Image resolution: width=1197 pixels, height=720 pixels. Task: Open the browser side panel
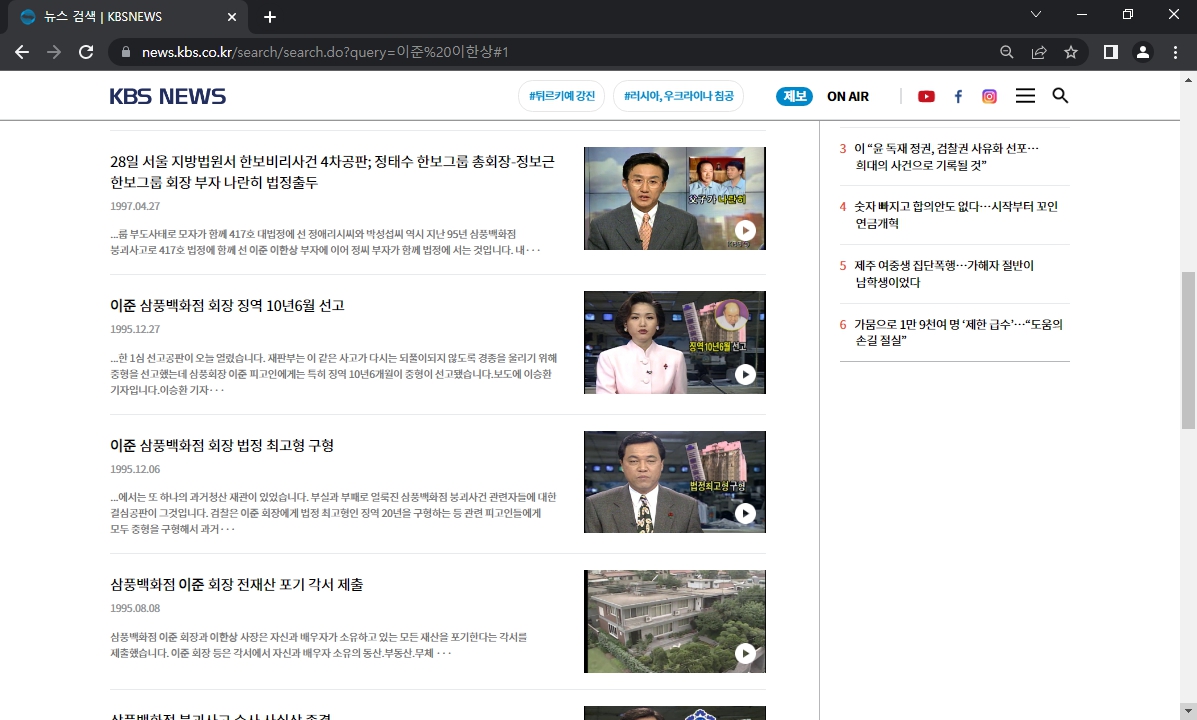click(1111, 52)
